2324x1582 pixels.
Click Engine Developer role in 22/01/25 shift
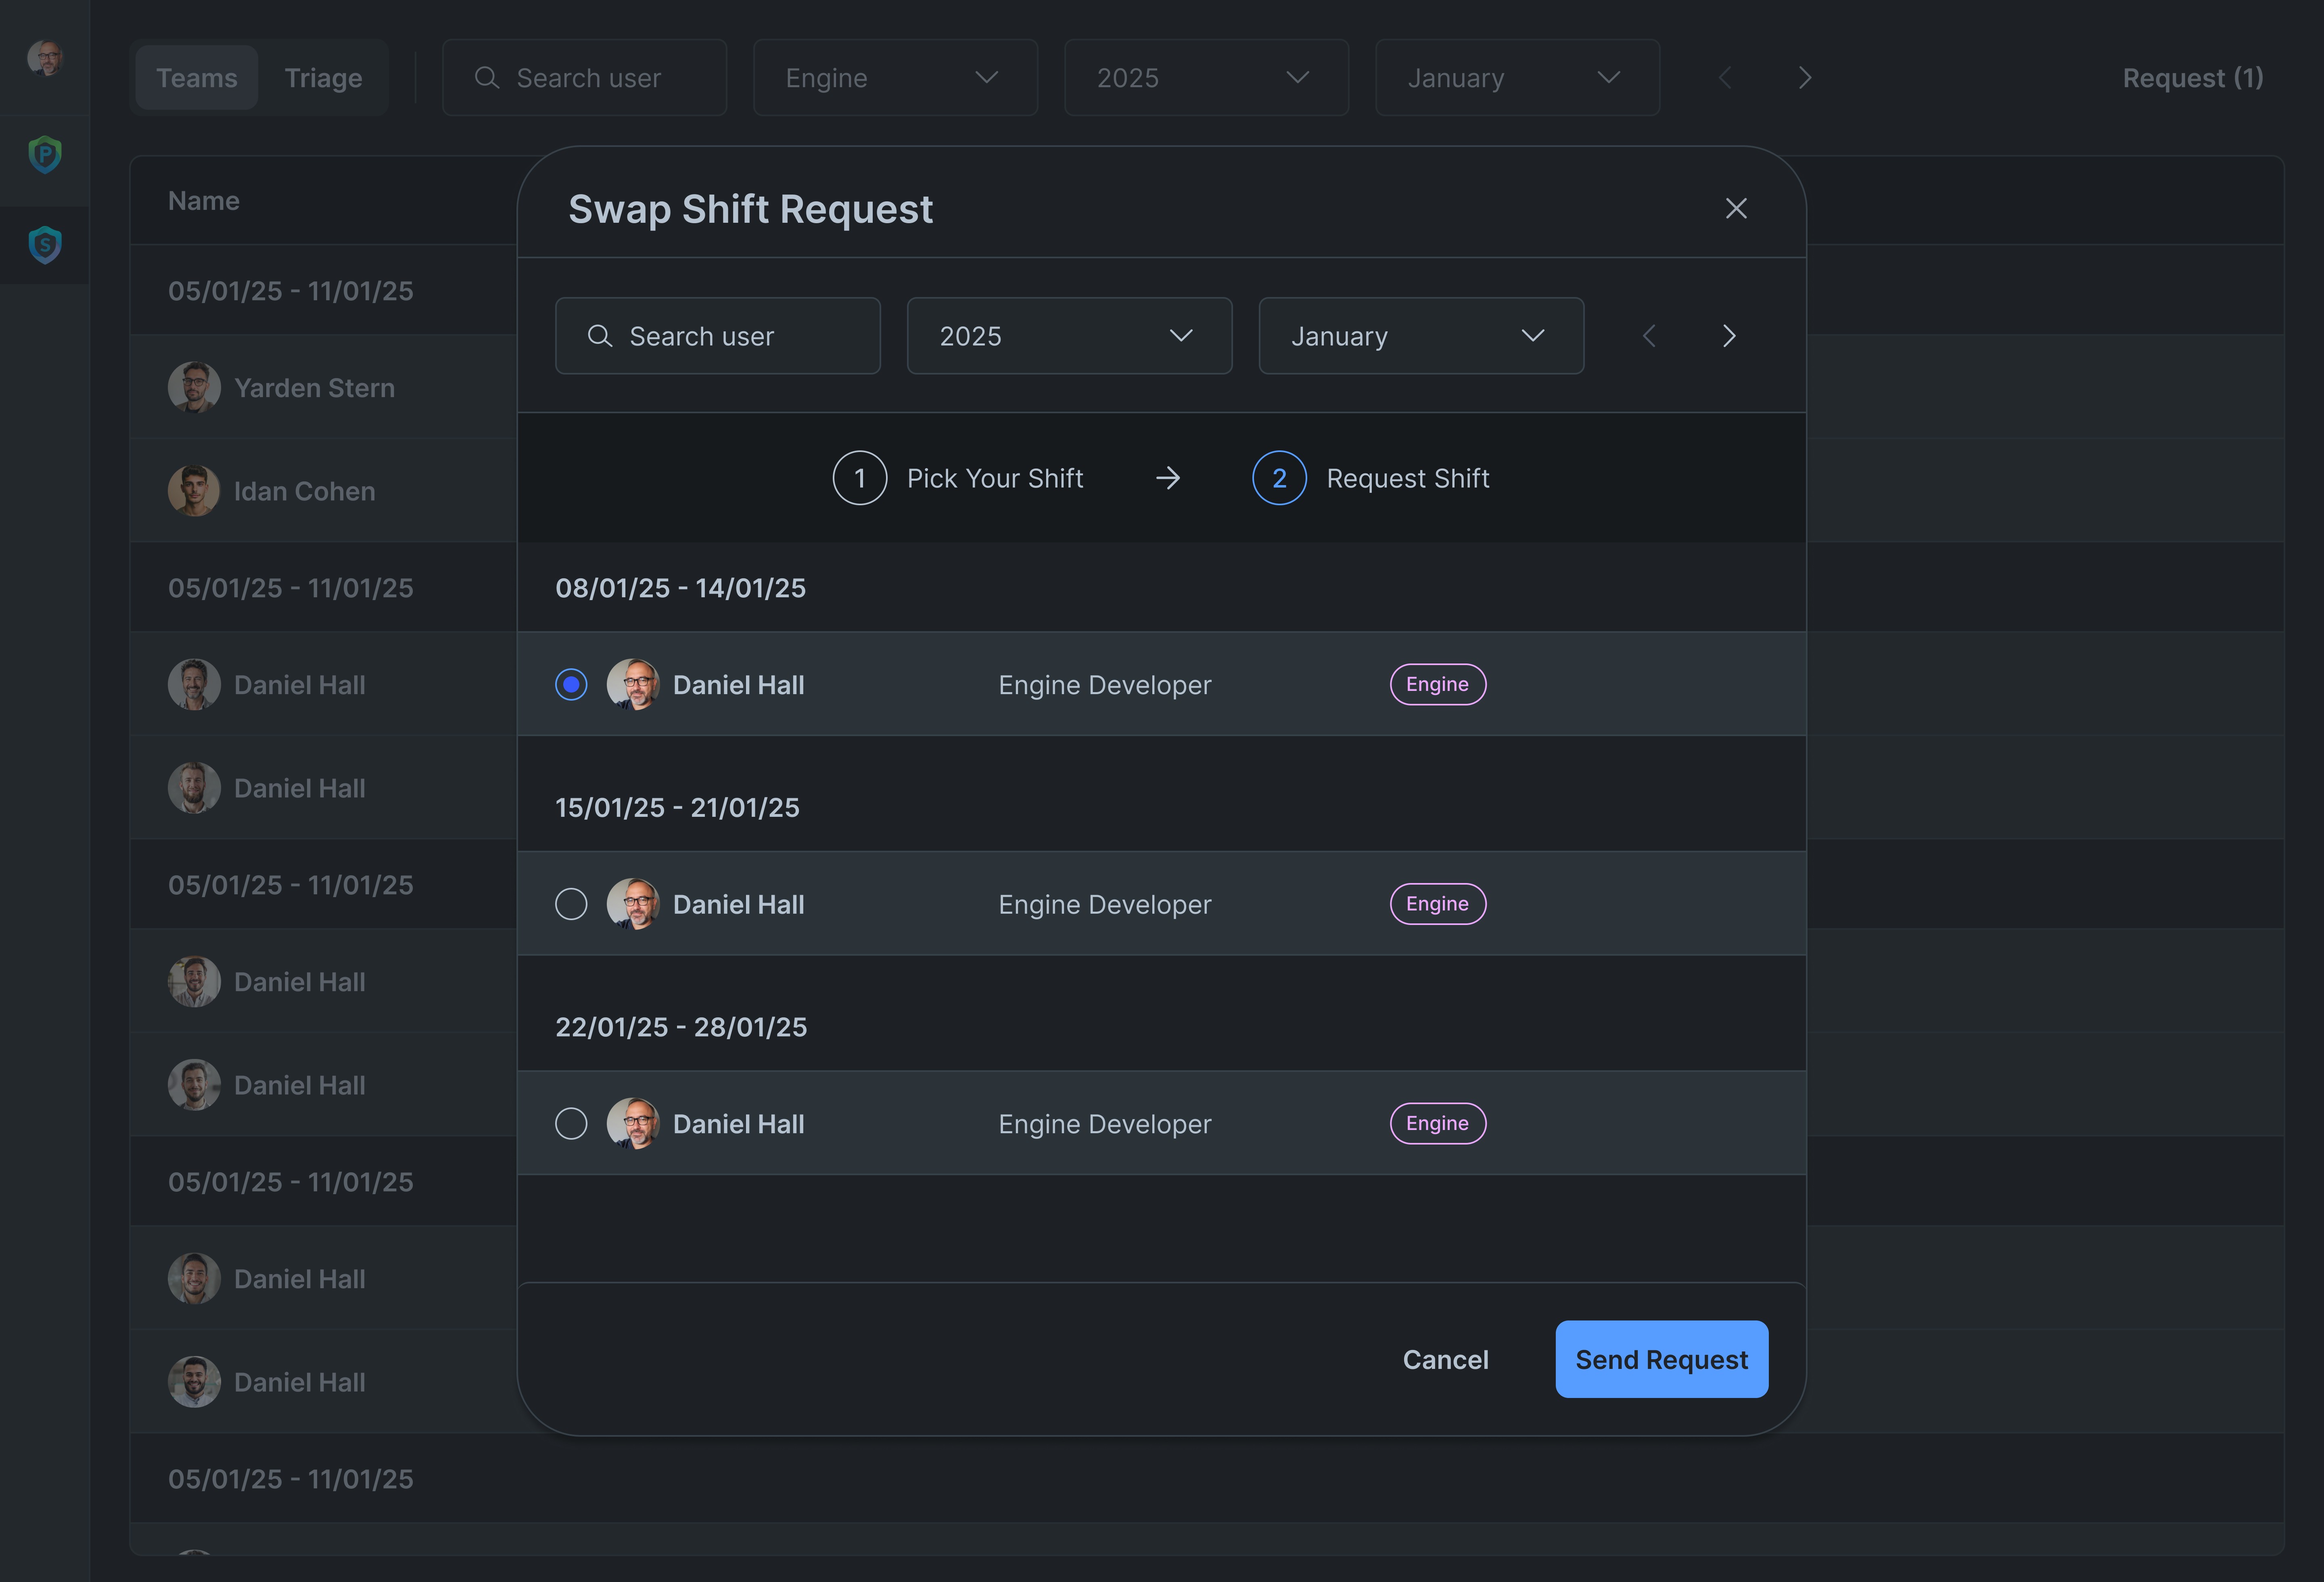(x=1105, y=1124)
